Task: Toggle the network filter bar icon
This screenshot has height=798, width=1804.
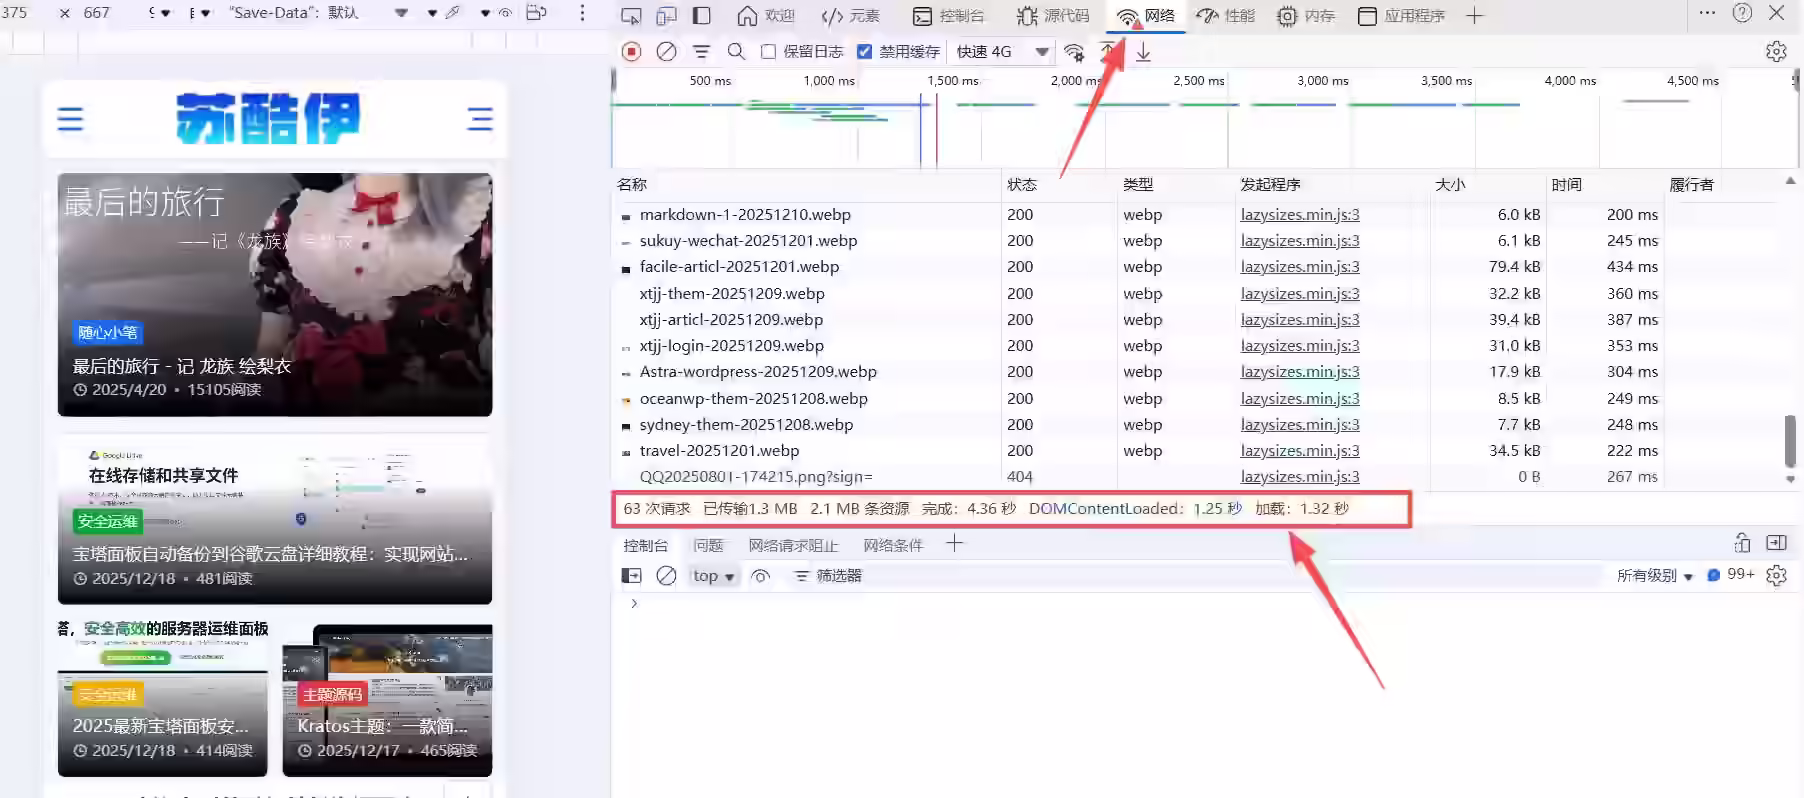Action: (x=701, y=51)
